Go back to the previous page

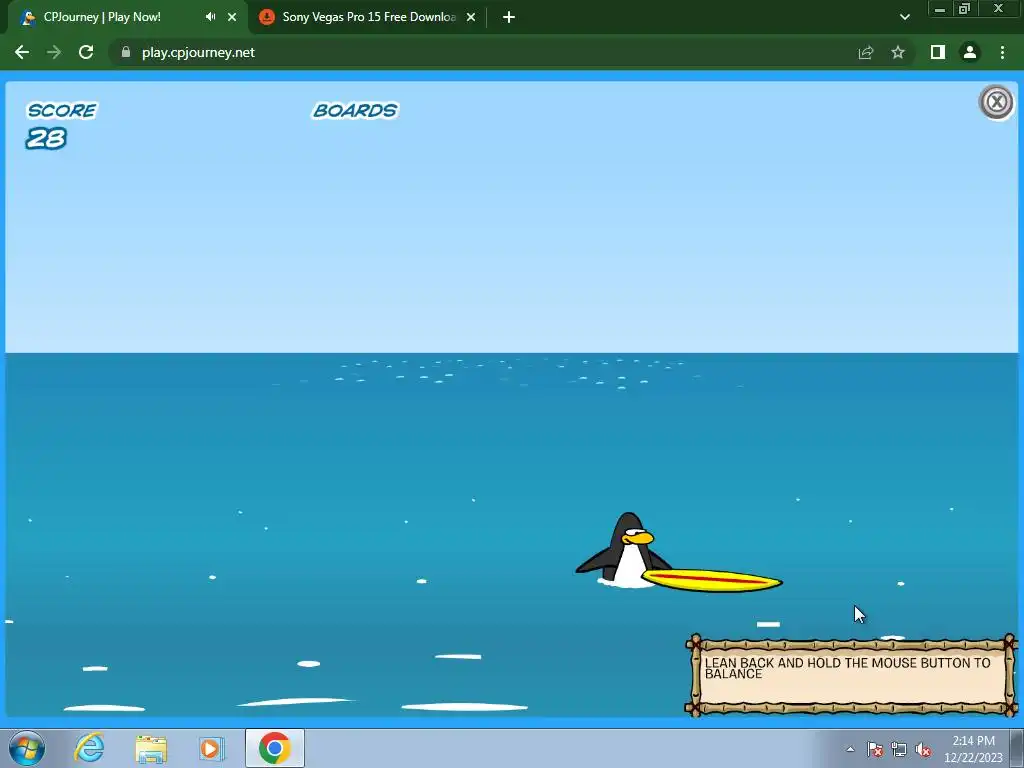click(x=22, y=52)
